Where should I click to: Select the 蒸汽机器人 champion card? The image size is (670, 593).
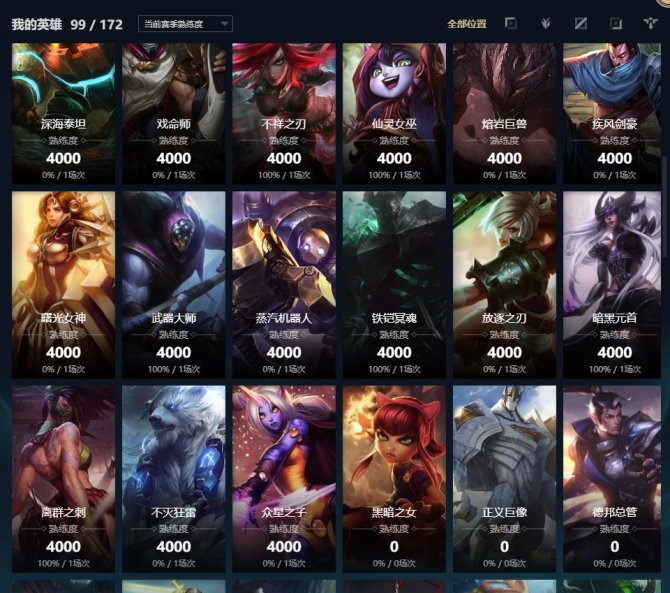pyautogui.click(x=284, y=285)
